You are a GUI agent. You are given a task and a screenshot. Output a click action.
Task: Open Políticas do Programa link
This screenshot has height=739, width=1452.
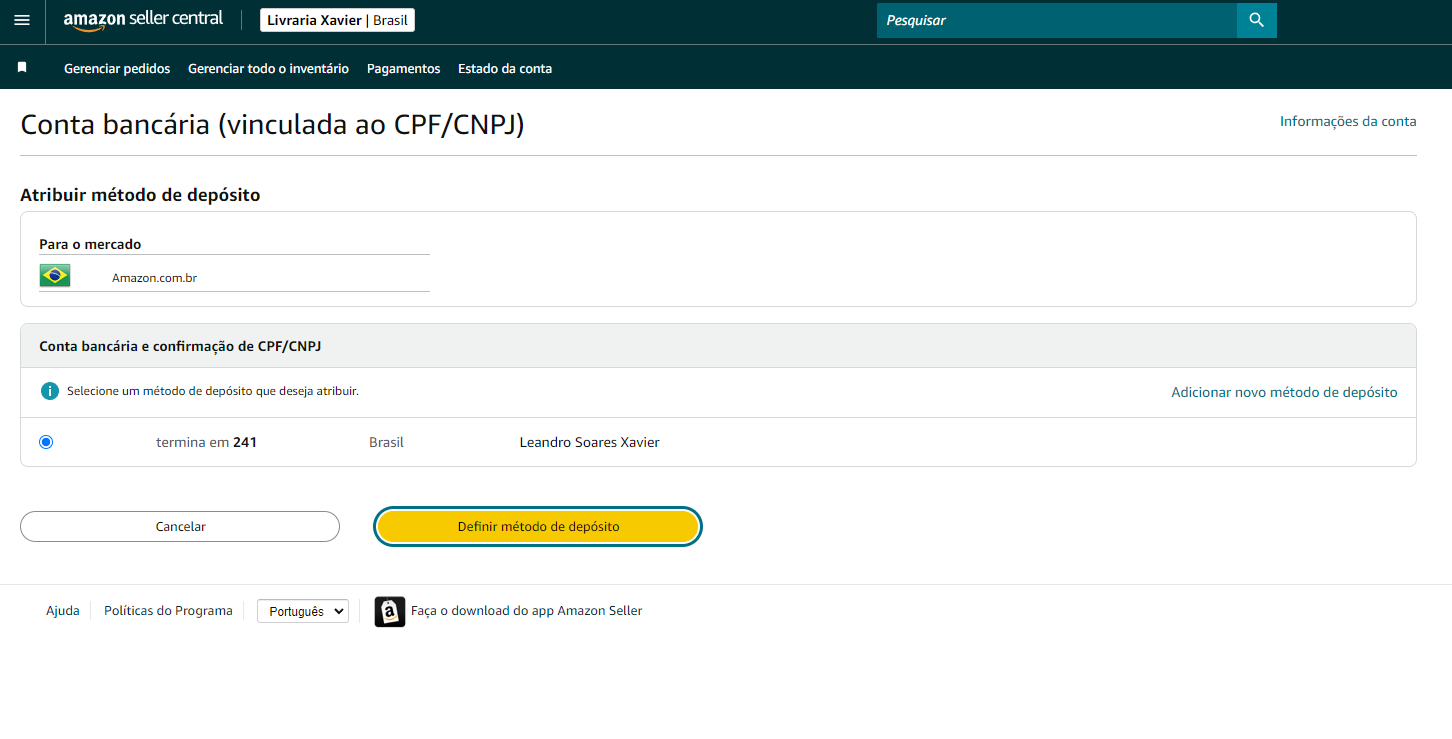point(168,610)
